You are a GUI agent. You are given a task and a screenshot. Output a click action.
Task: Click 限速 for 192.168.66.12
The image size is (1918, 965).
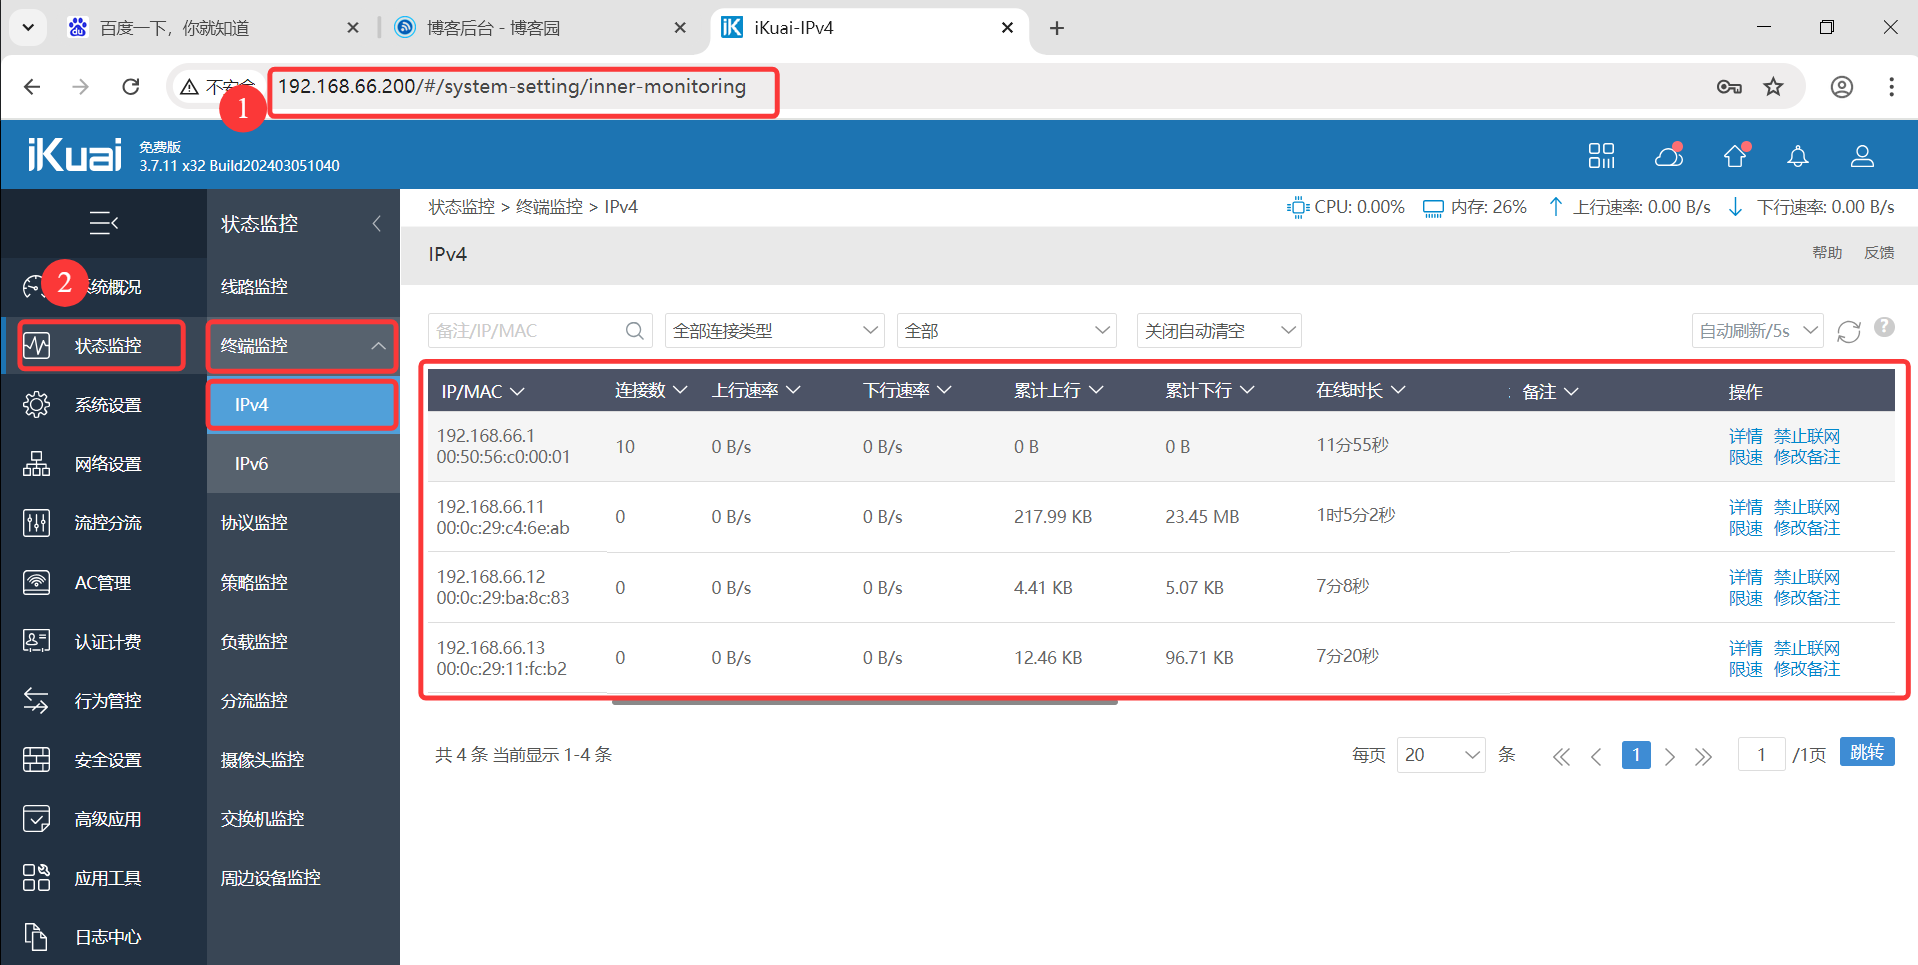1745,598
